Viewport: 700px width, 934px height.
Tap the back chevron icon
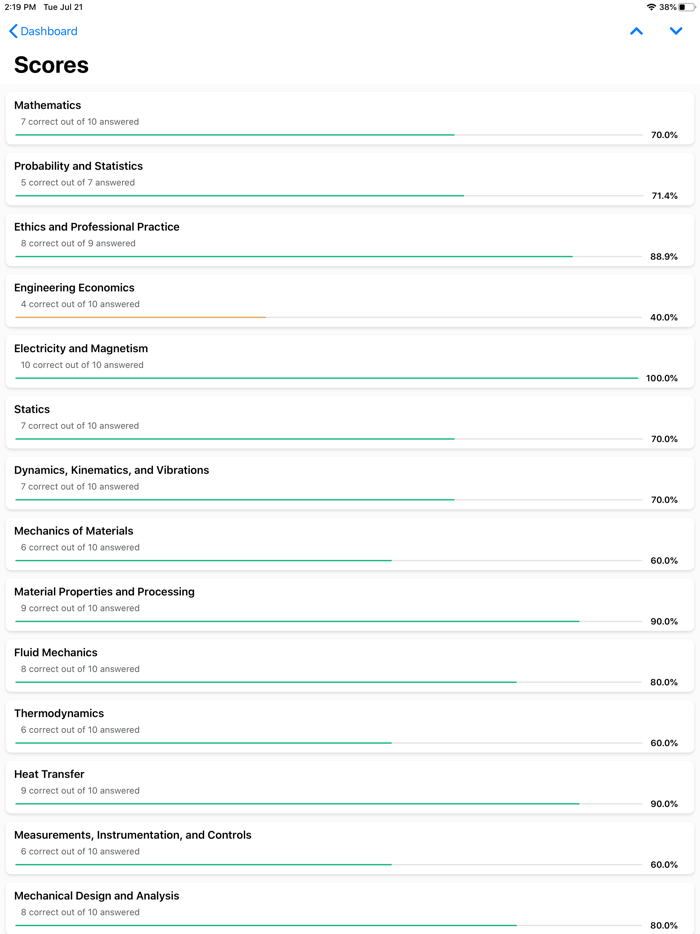(x=13, y=31)
